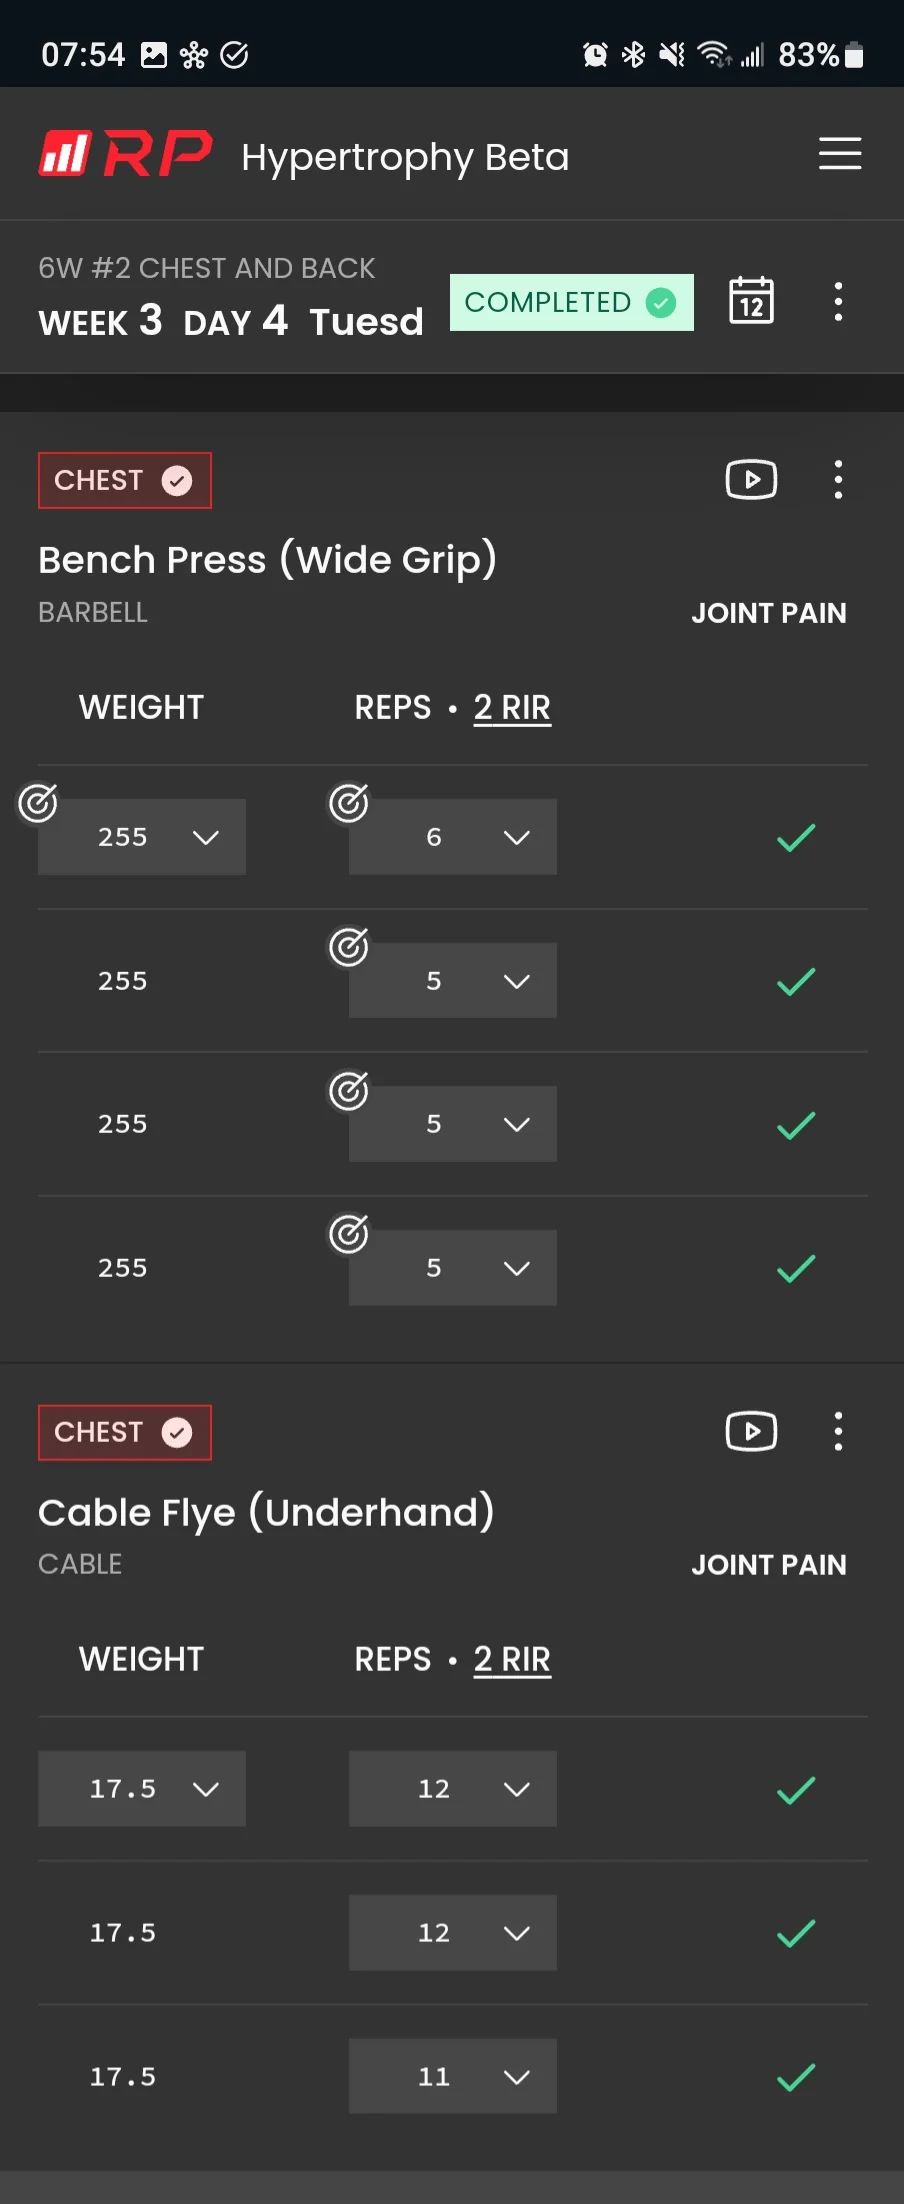Open Cable Flye exercise options menu
The width and height of the screenshot is (904, 2204).
[x=838, y=1432]
